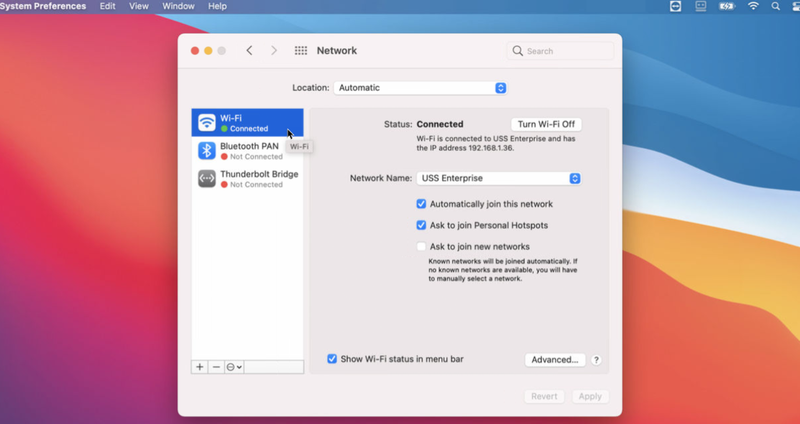Open TeamViewer icon in menu bar
The image size is (800, 424).
pyautogui.click(x=676, y=6)
